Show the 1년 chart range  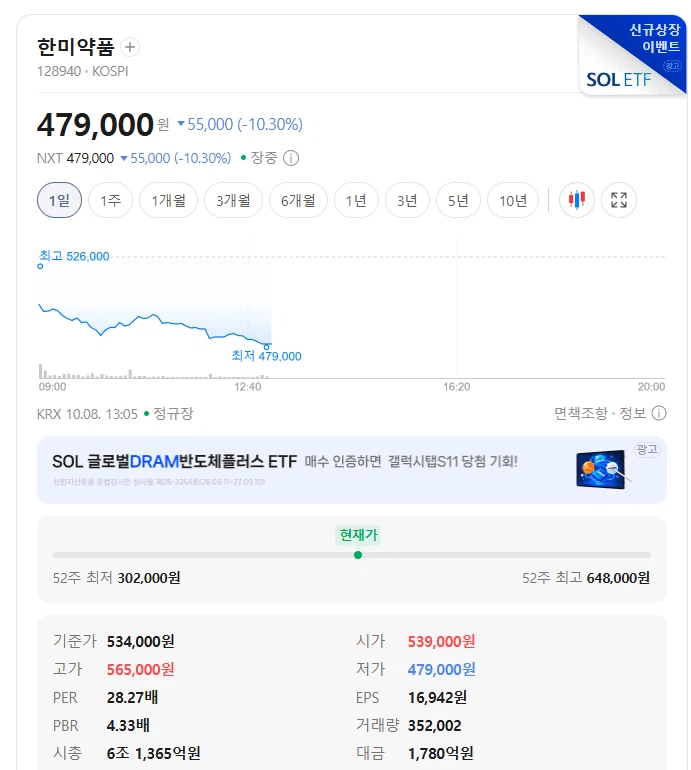tap(356, 200)
